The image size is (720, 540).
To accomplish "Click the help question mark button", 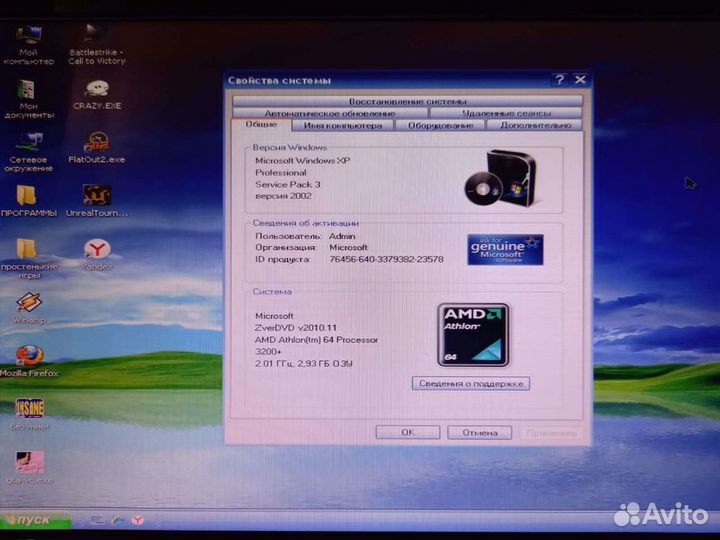I will pyautogui.click(x=559, y=80).
